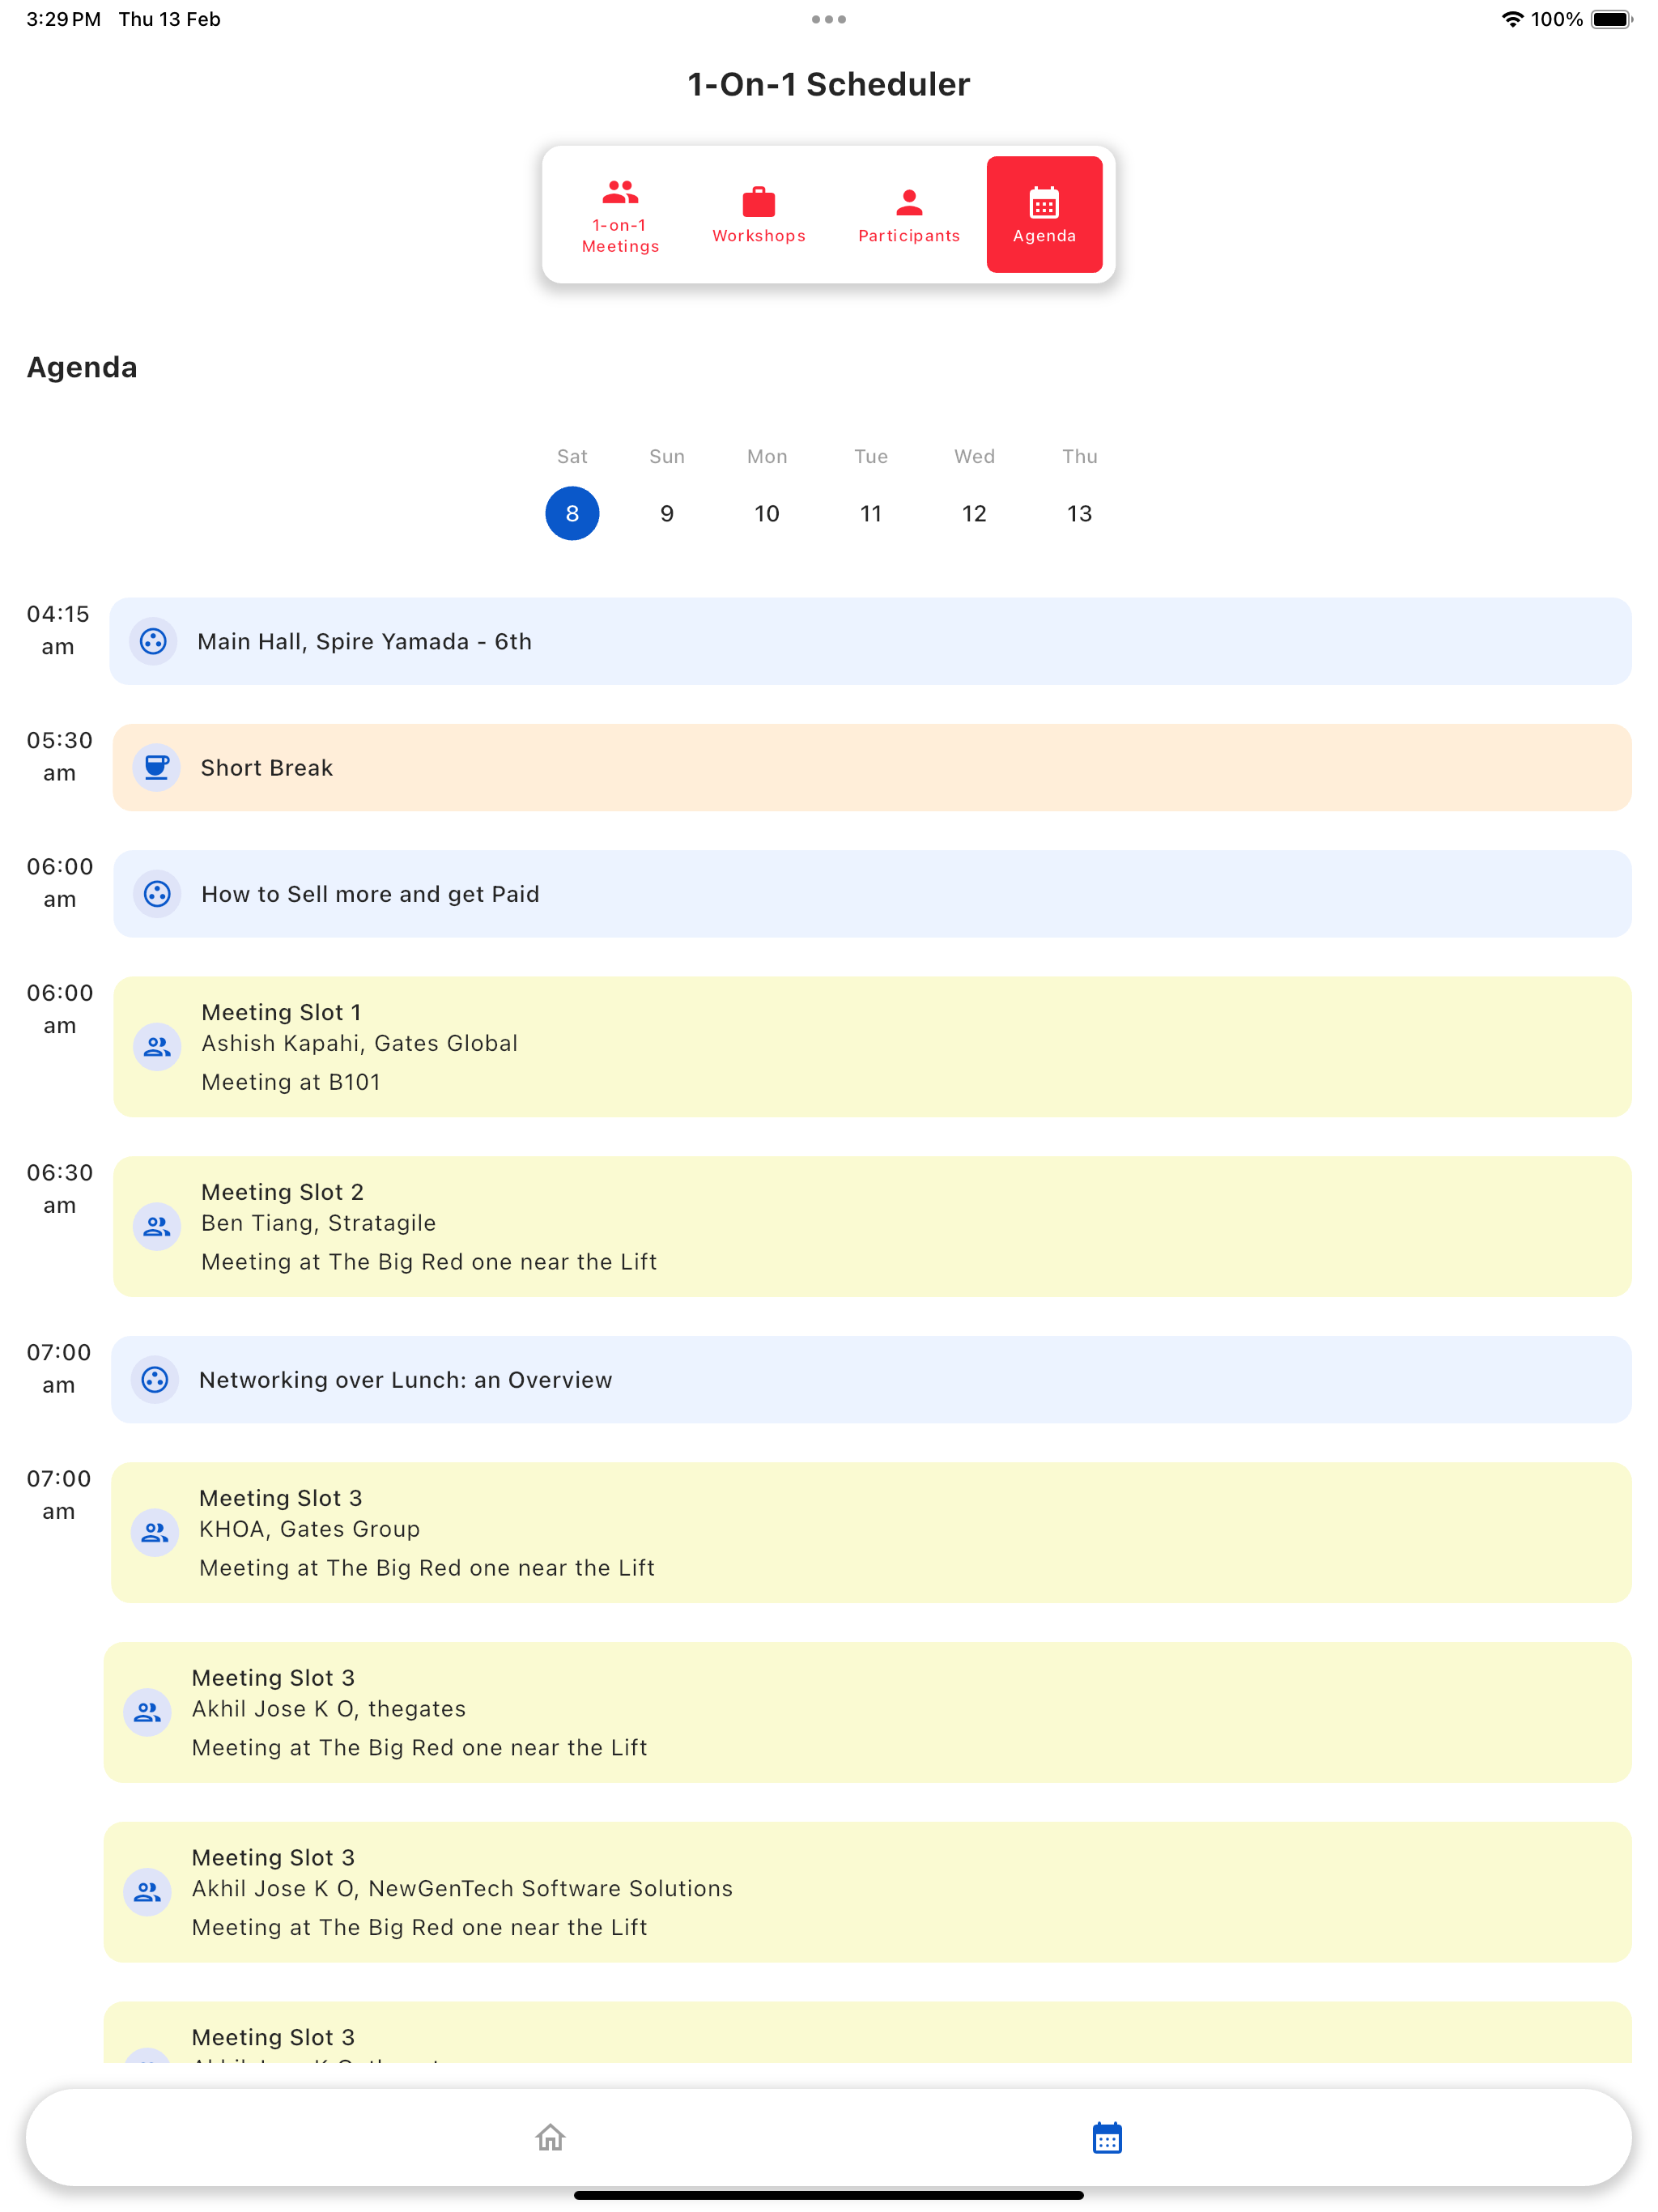Viewport: 1658px width, 2212px height.
Task: Tap the Wi-Fi status icon
Action: [1512, 19]
